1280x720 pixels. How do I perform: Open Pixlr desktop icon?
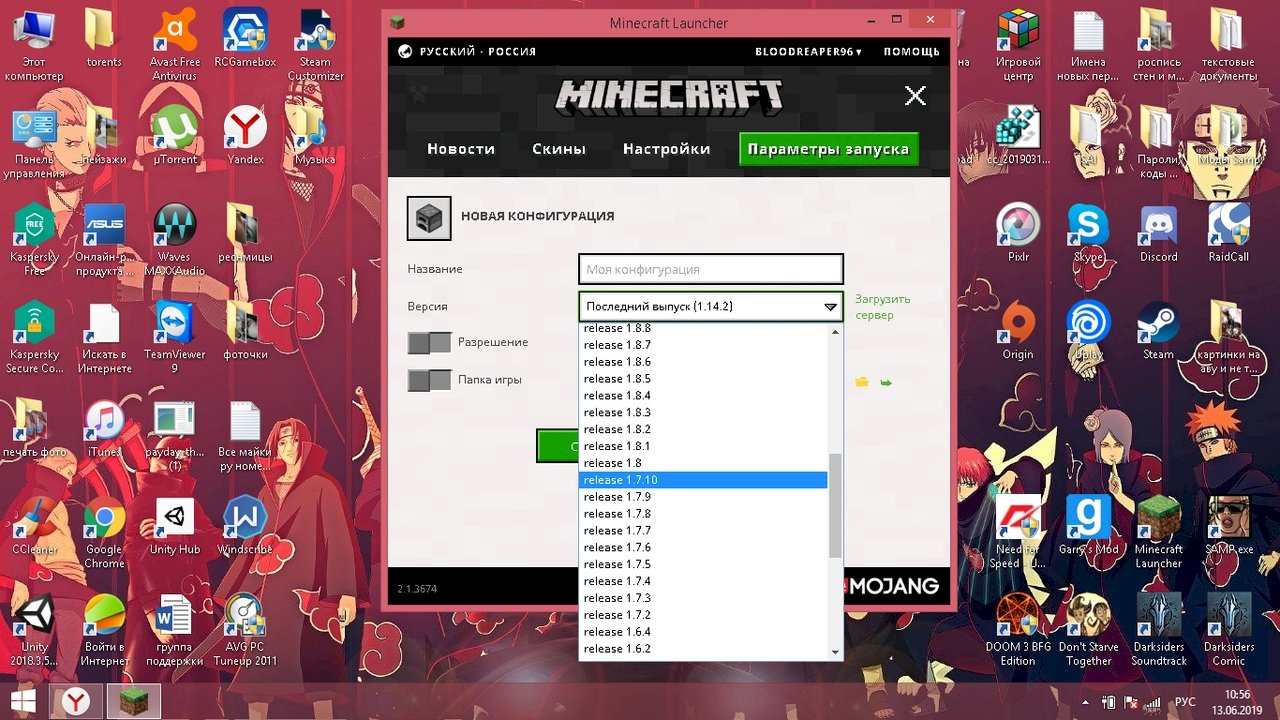point(1018,233)
